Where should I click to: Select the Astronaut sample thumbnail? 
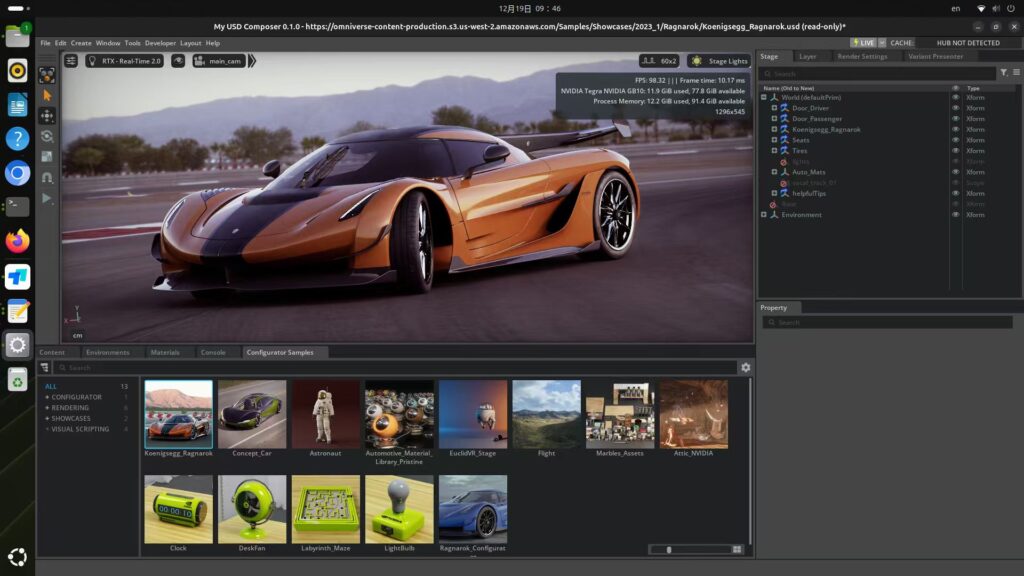pyautogui.click(x=325, y=414)
